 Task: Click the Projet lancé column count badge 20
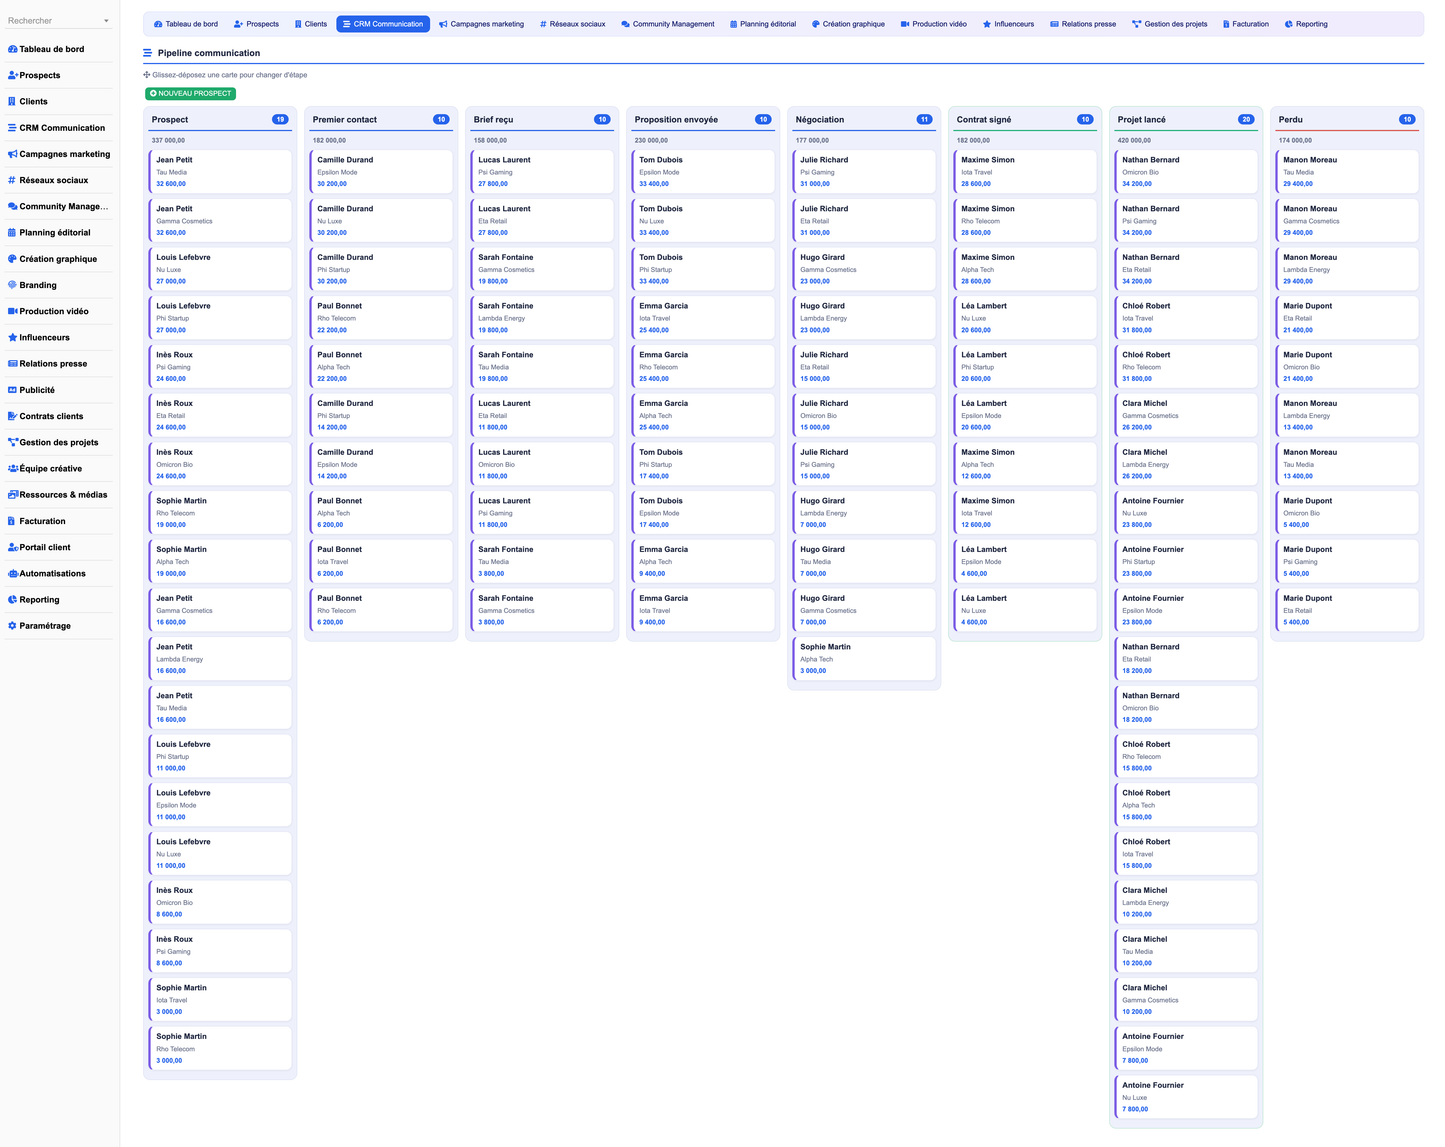[x=1246, y=119]
